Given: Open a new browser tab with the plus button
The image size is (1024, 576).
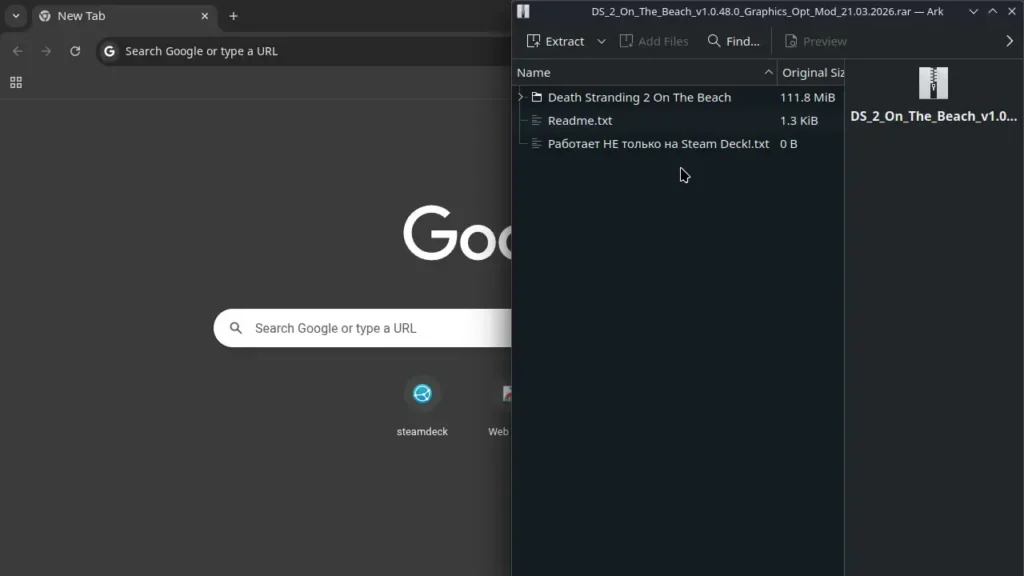Looking at the screenshot, I should [x=233, y=16].
